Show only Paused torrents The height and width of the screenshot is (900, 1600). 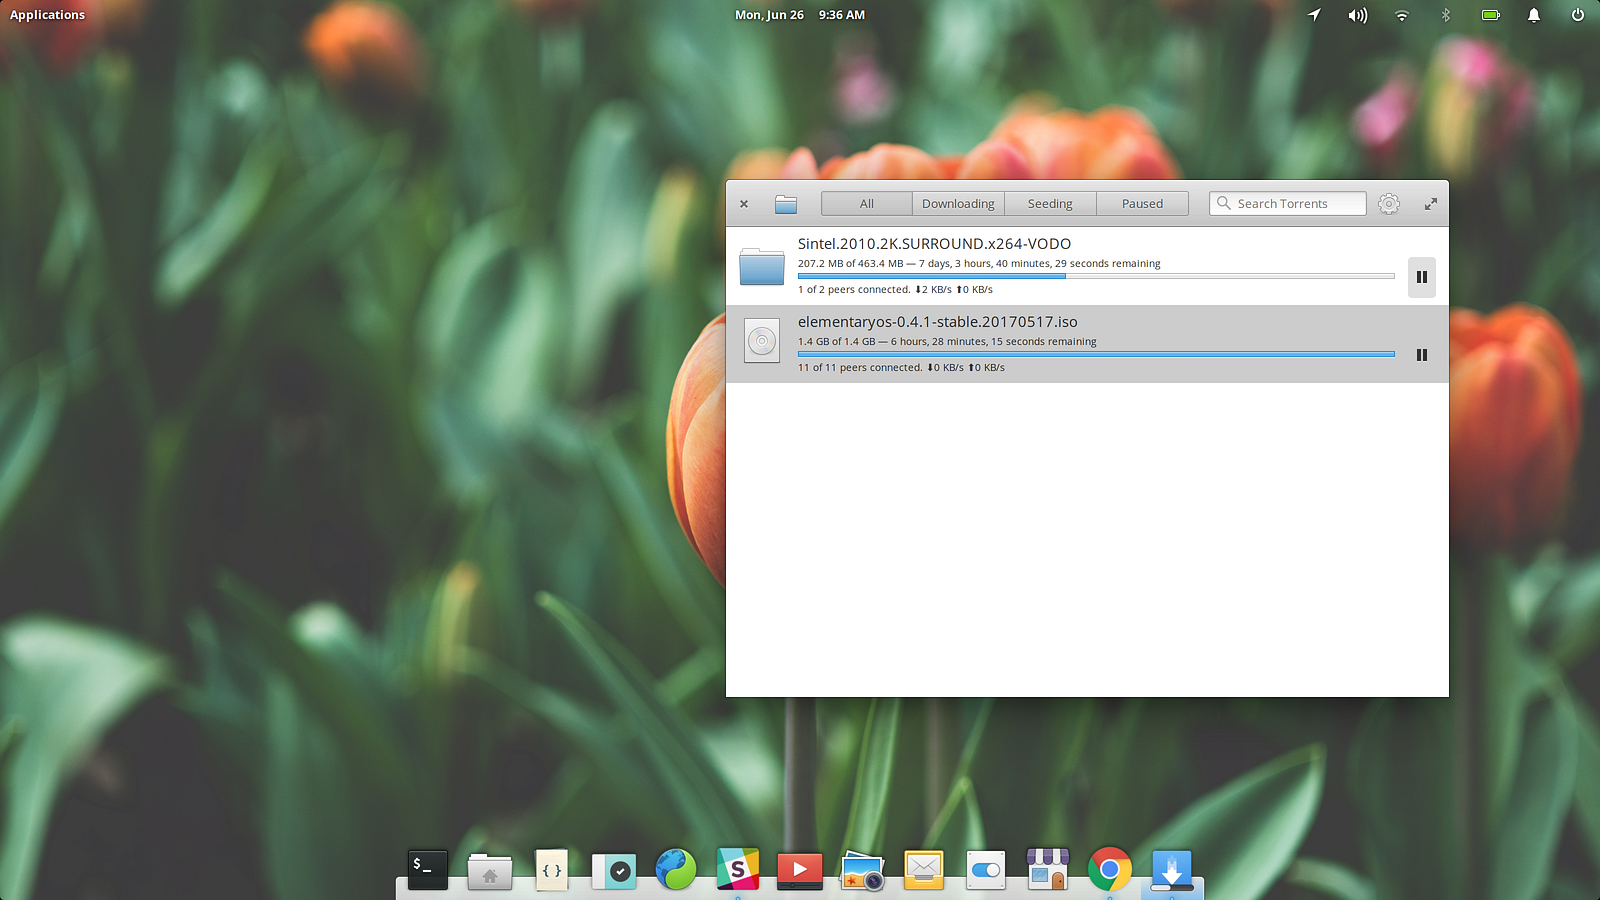(1142, 204)
